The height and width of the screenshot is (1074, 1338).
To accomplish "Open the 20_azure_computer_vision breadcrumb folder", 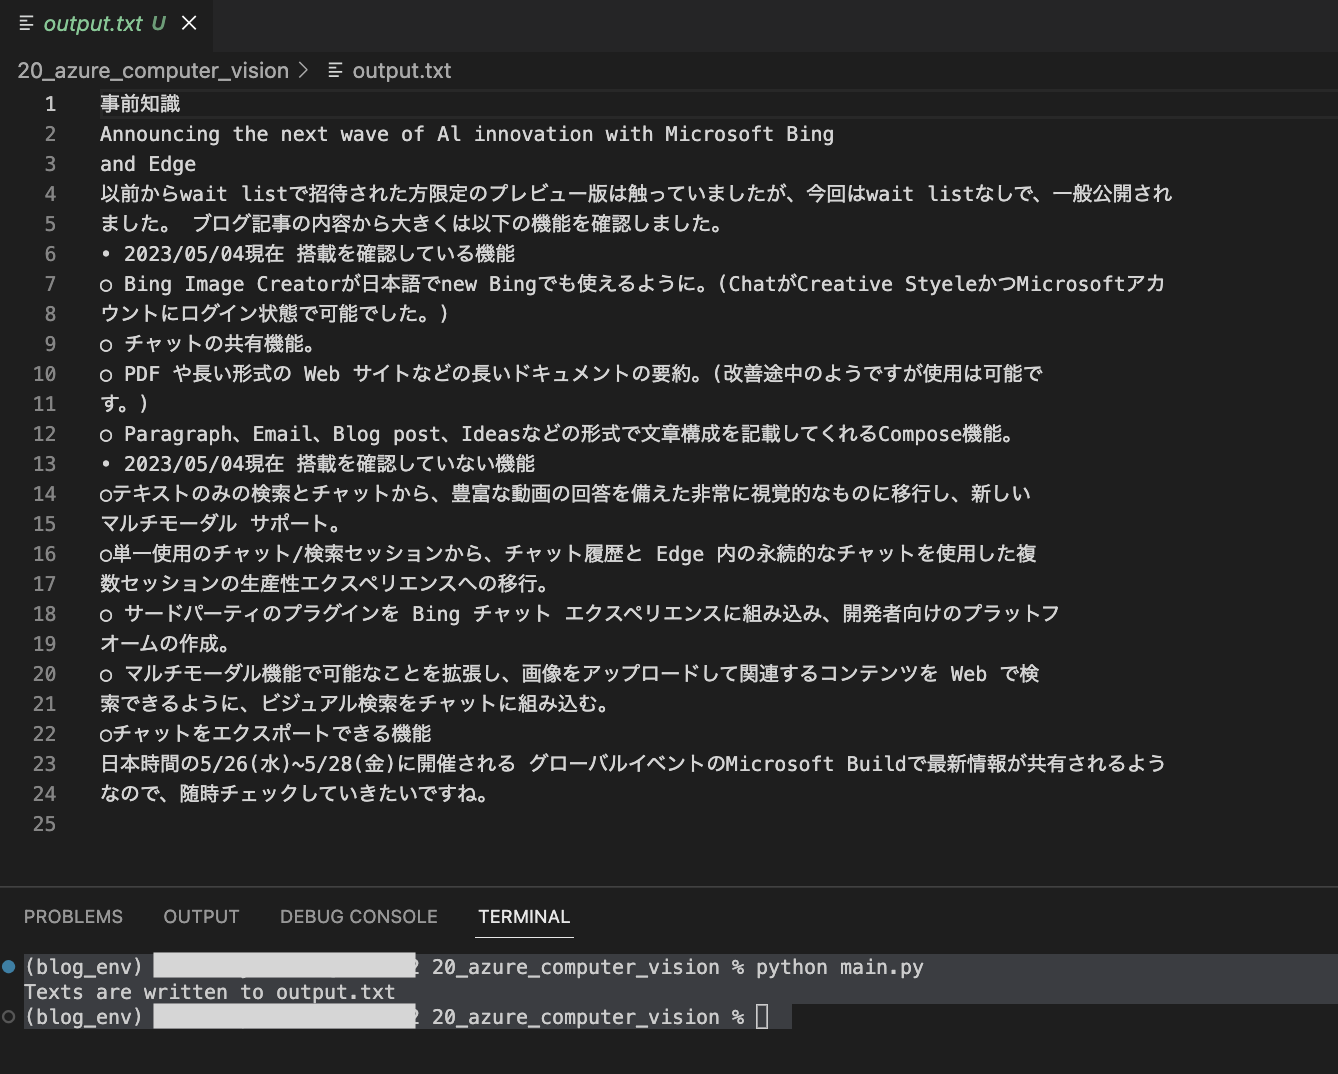I will click(153, 71).
